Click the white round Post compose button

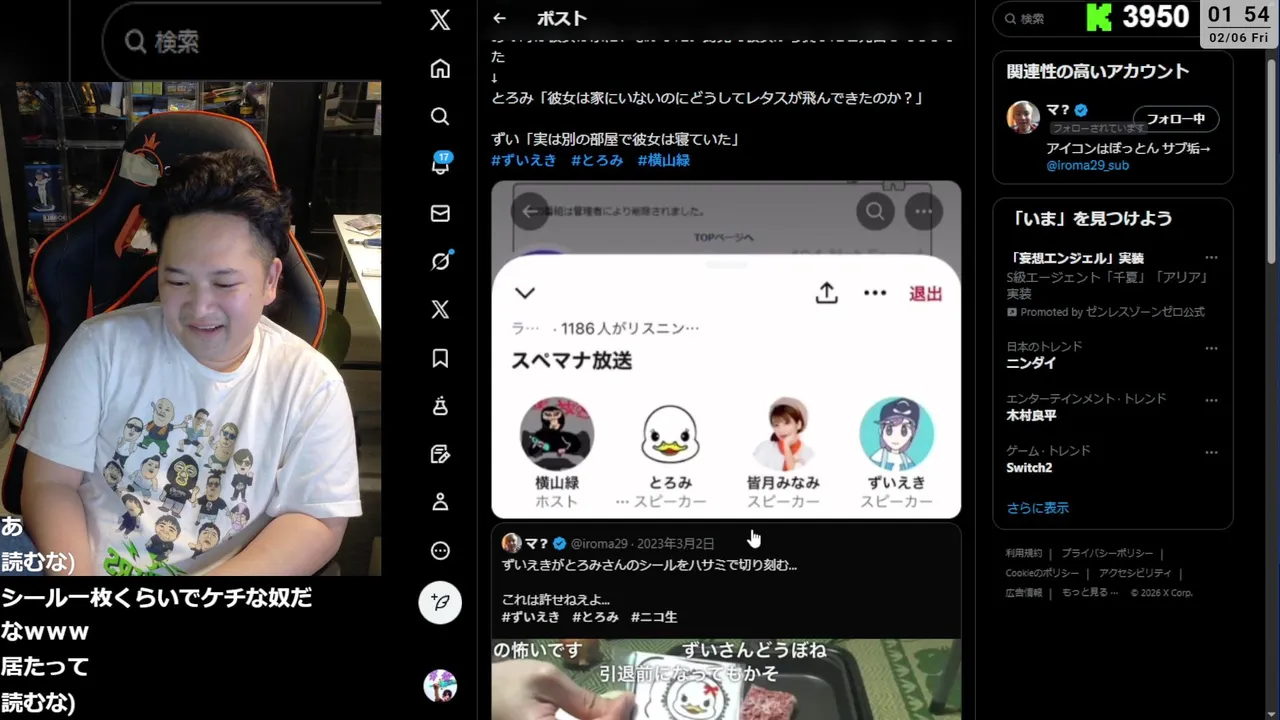(x=440, y=603)
